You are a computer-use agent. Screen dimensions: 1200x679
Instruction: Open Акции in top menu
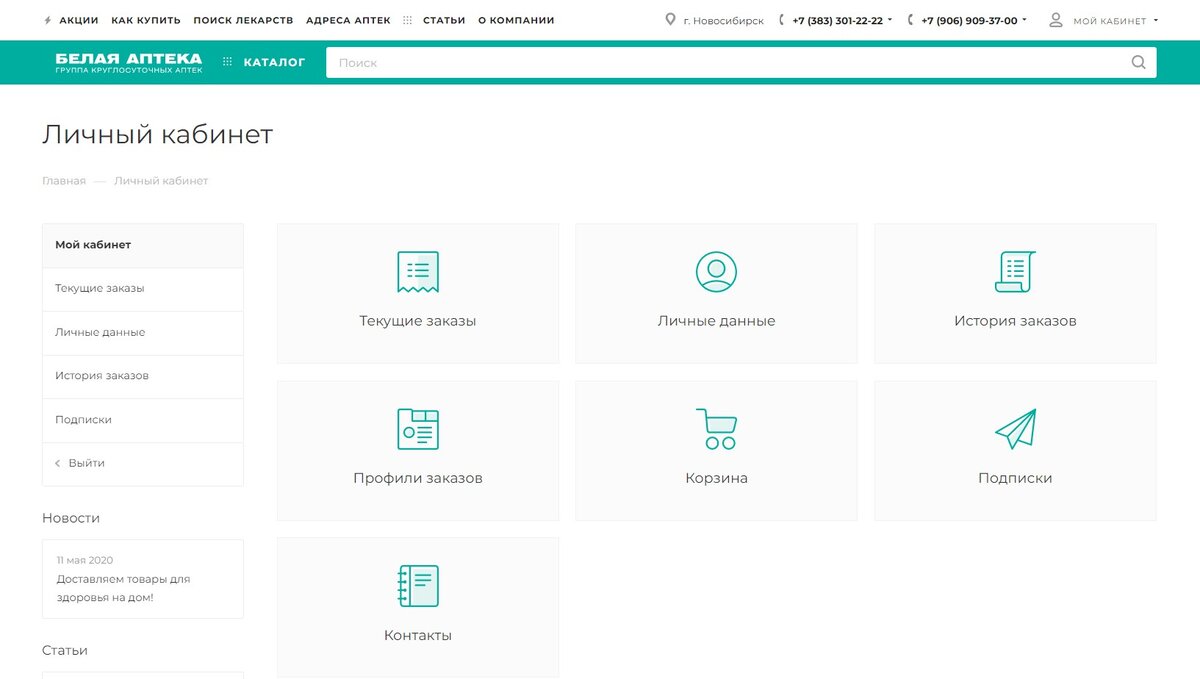coord(79,20)
